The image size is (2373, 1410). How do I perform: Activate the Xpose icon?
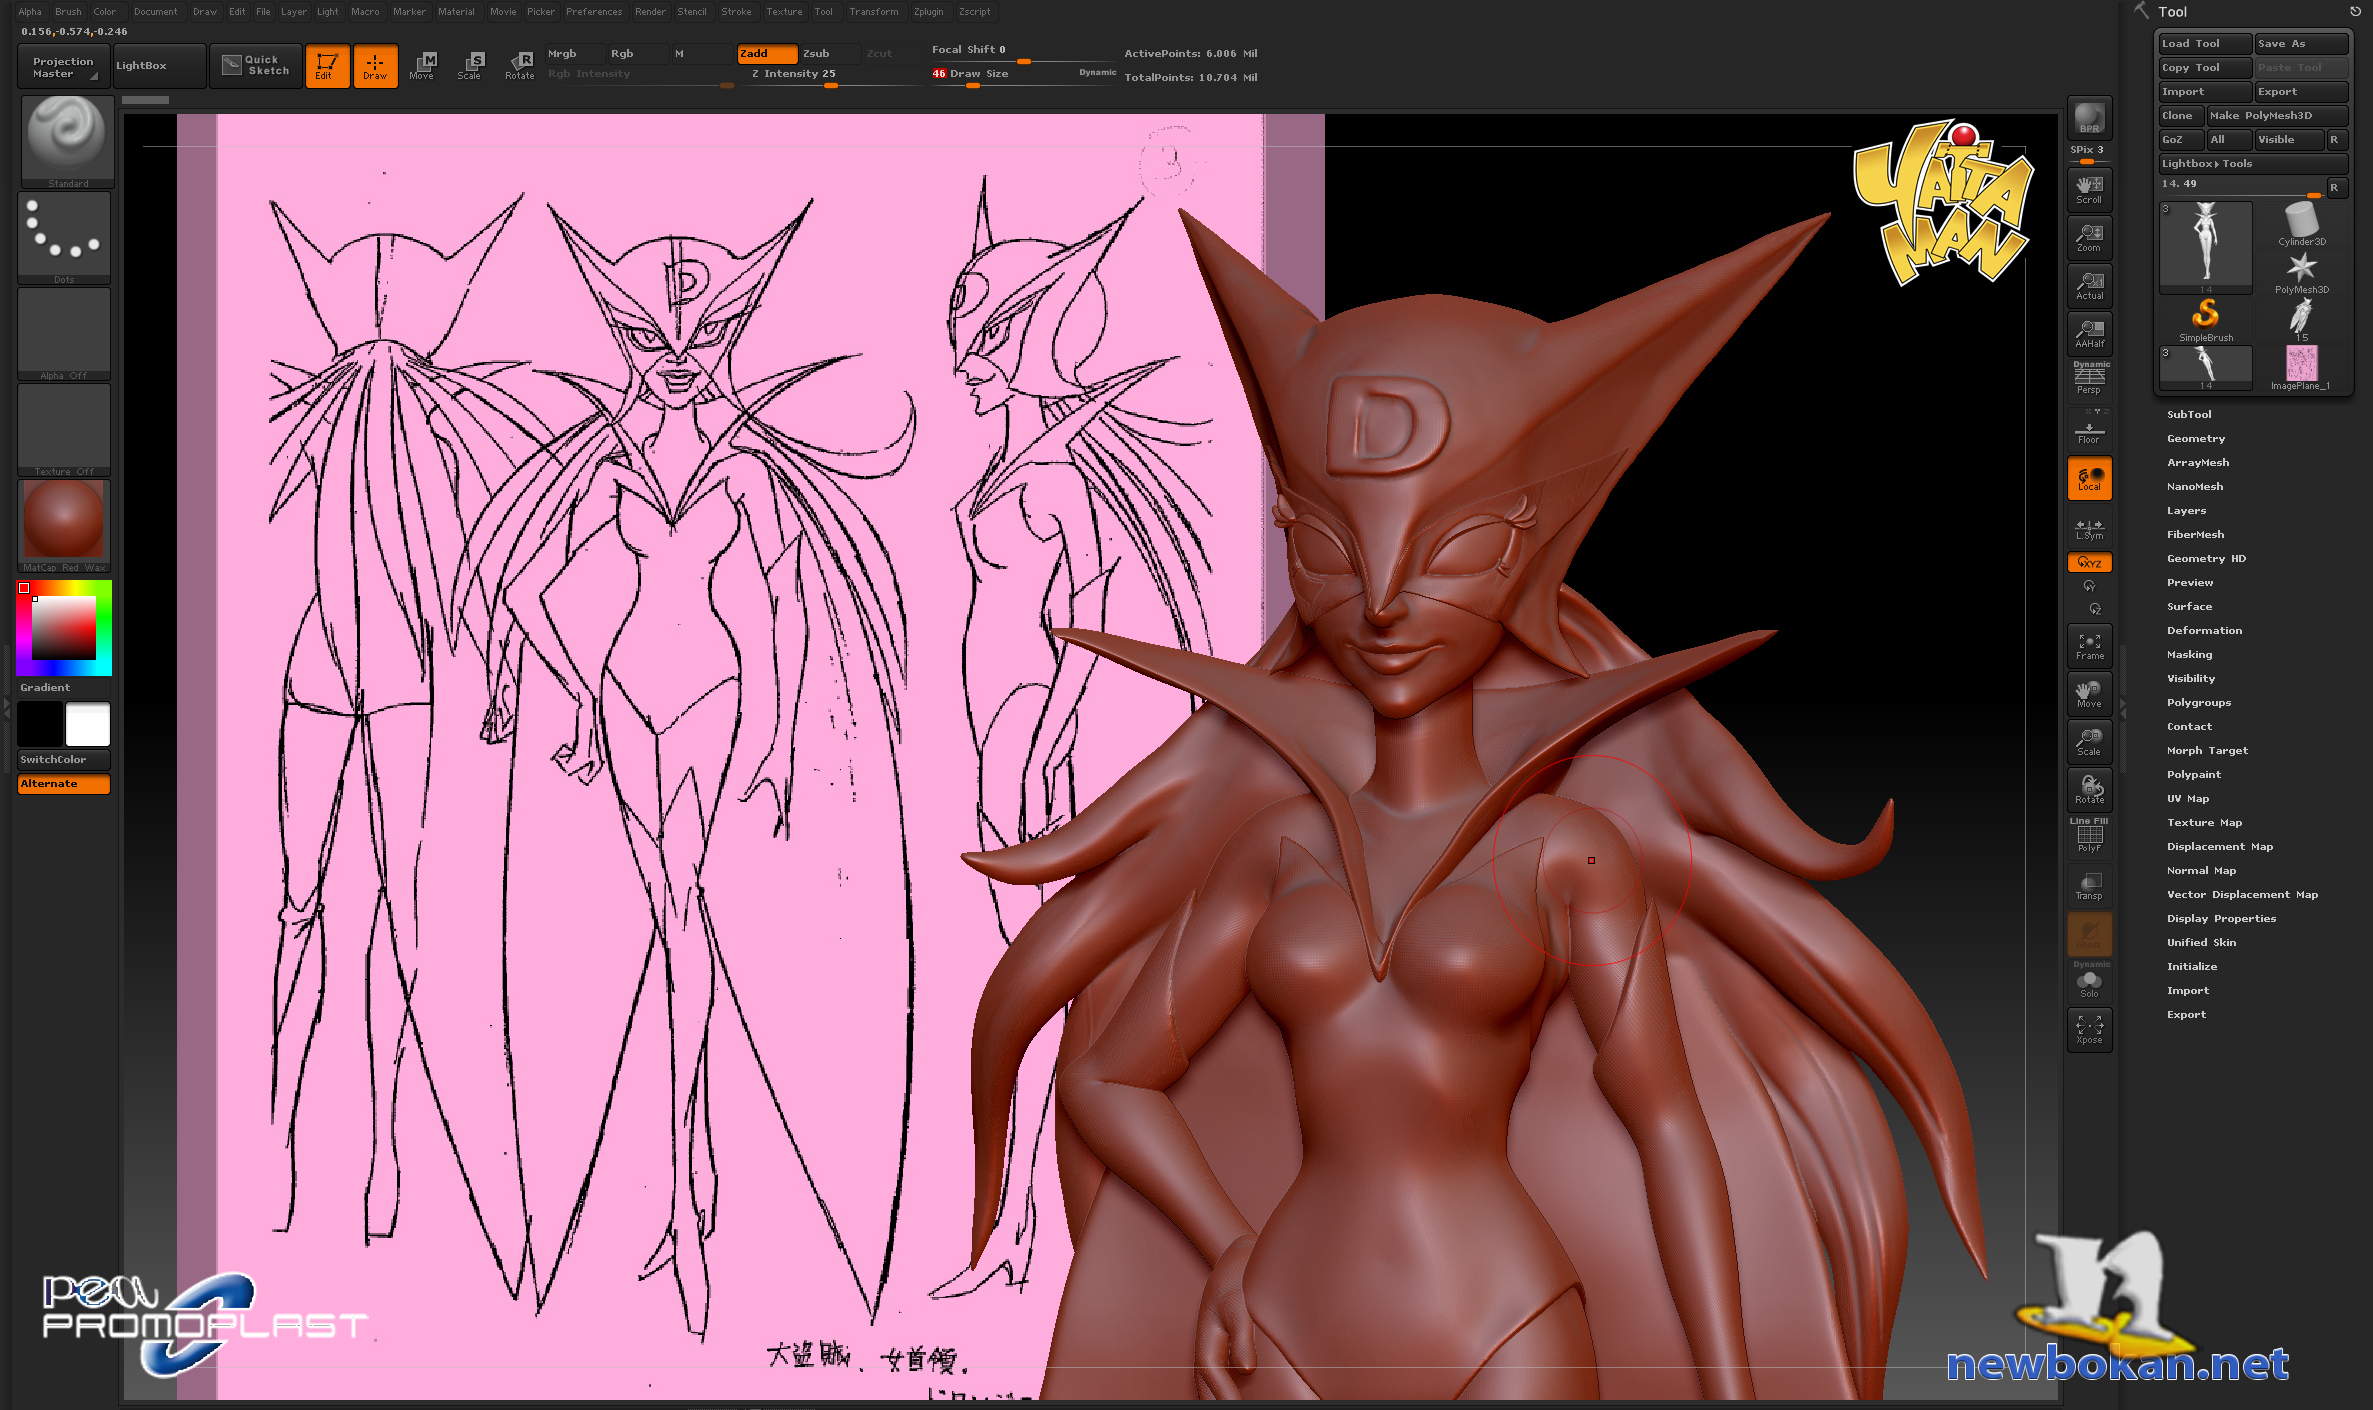(2089, 1029)
